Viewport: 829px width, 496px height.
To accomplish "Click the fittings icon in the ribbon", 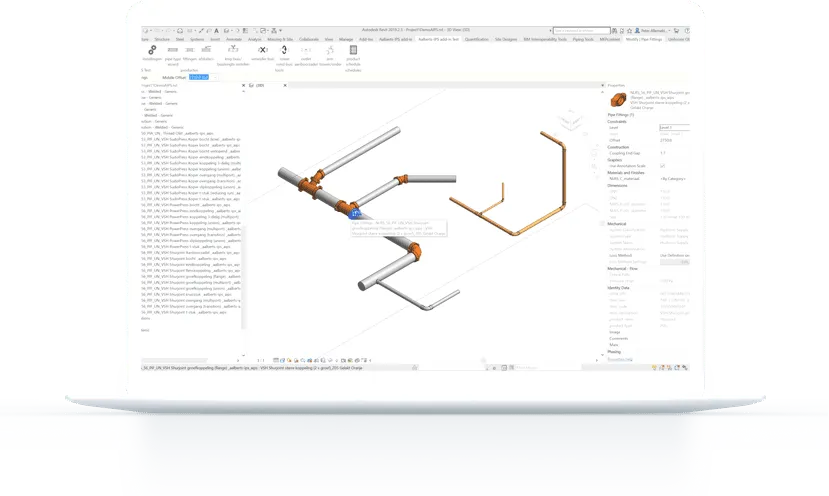I will pos(190,50).
